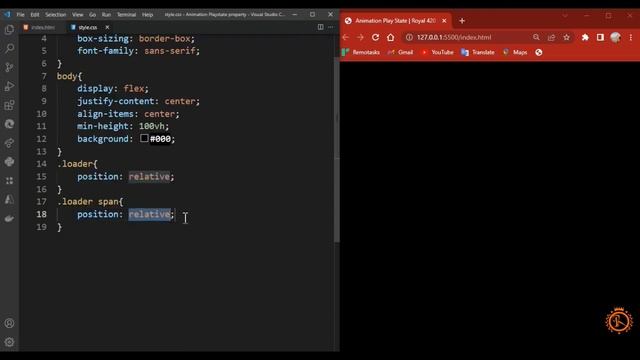Open the Gmail bookmark

coord(400,52)
